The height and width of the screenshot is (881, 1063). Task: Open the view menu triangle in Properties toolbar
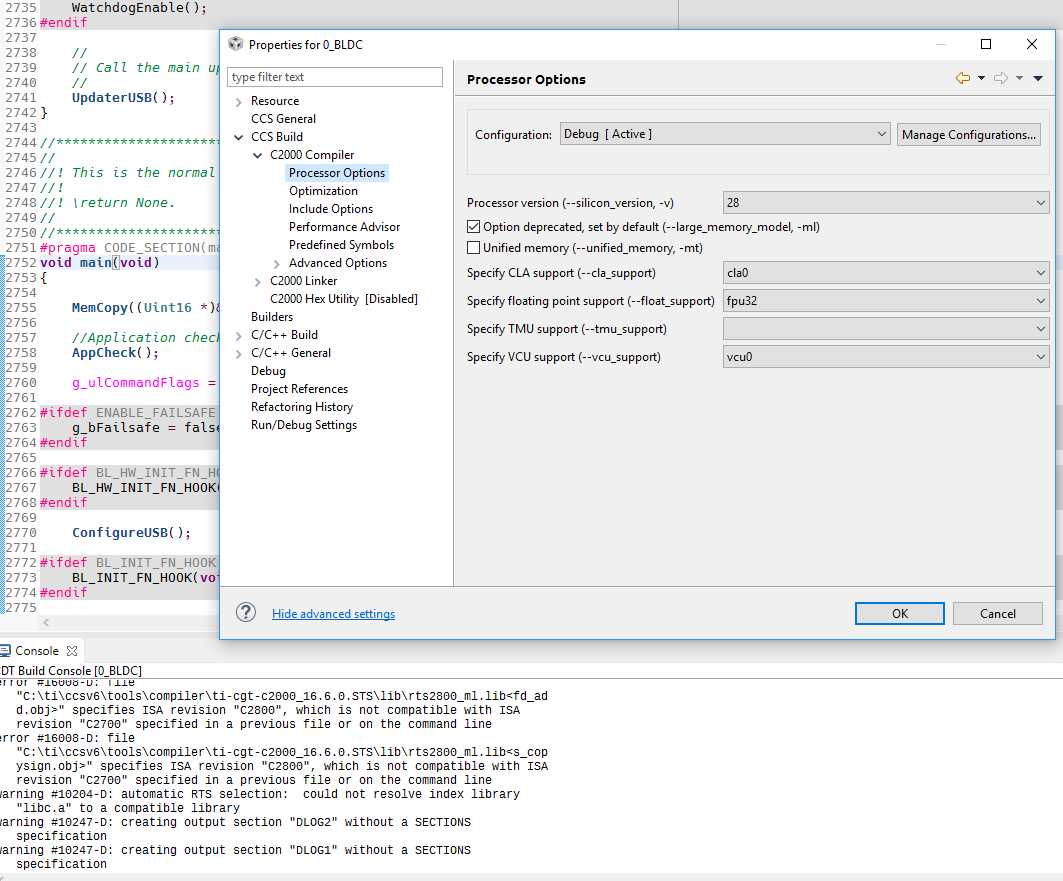[x=1037, y=77]
